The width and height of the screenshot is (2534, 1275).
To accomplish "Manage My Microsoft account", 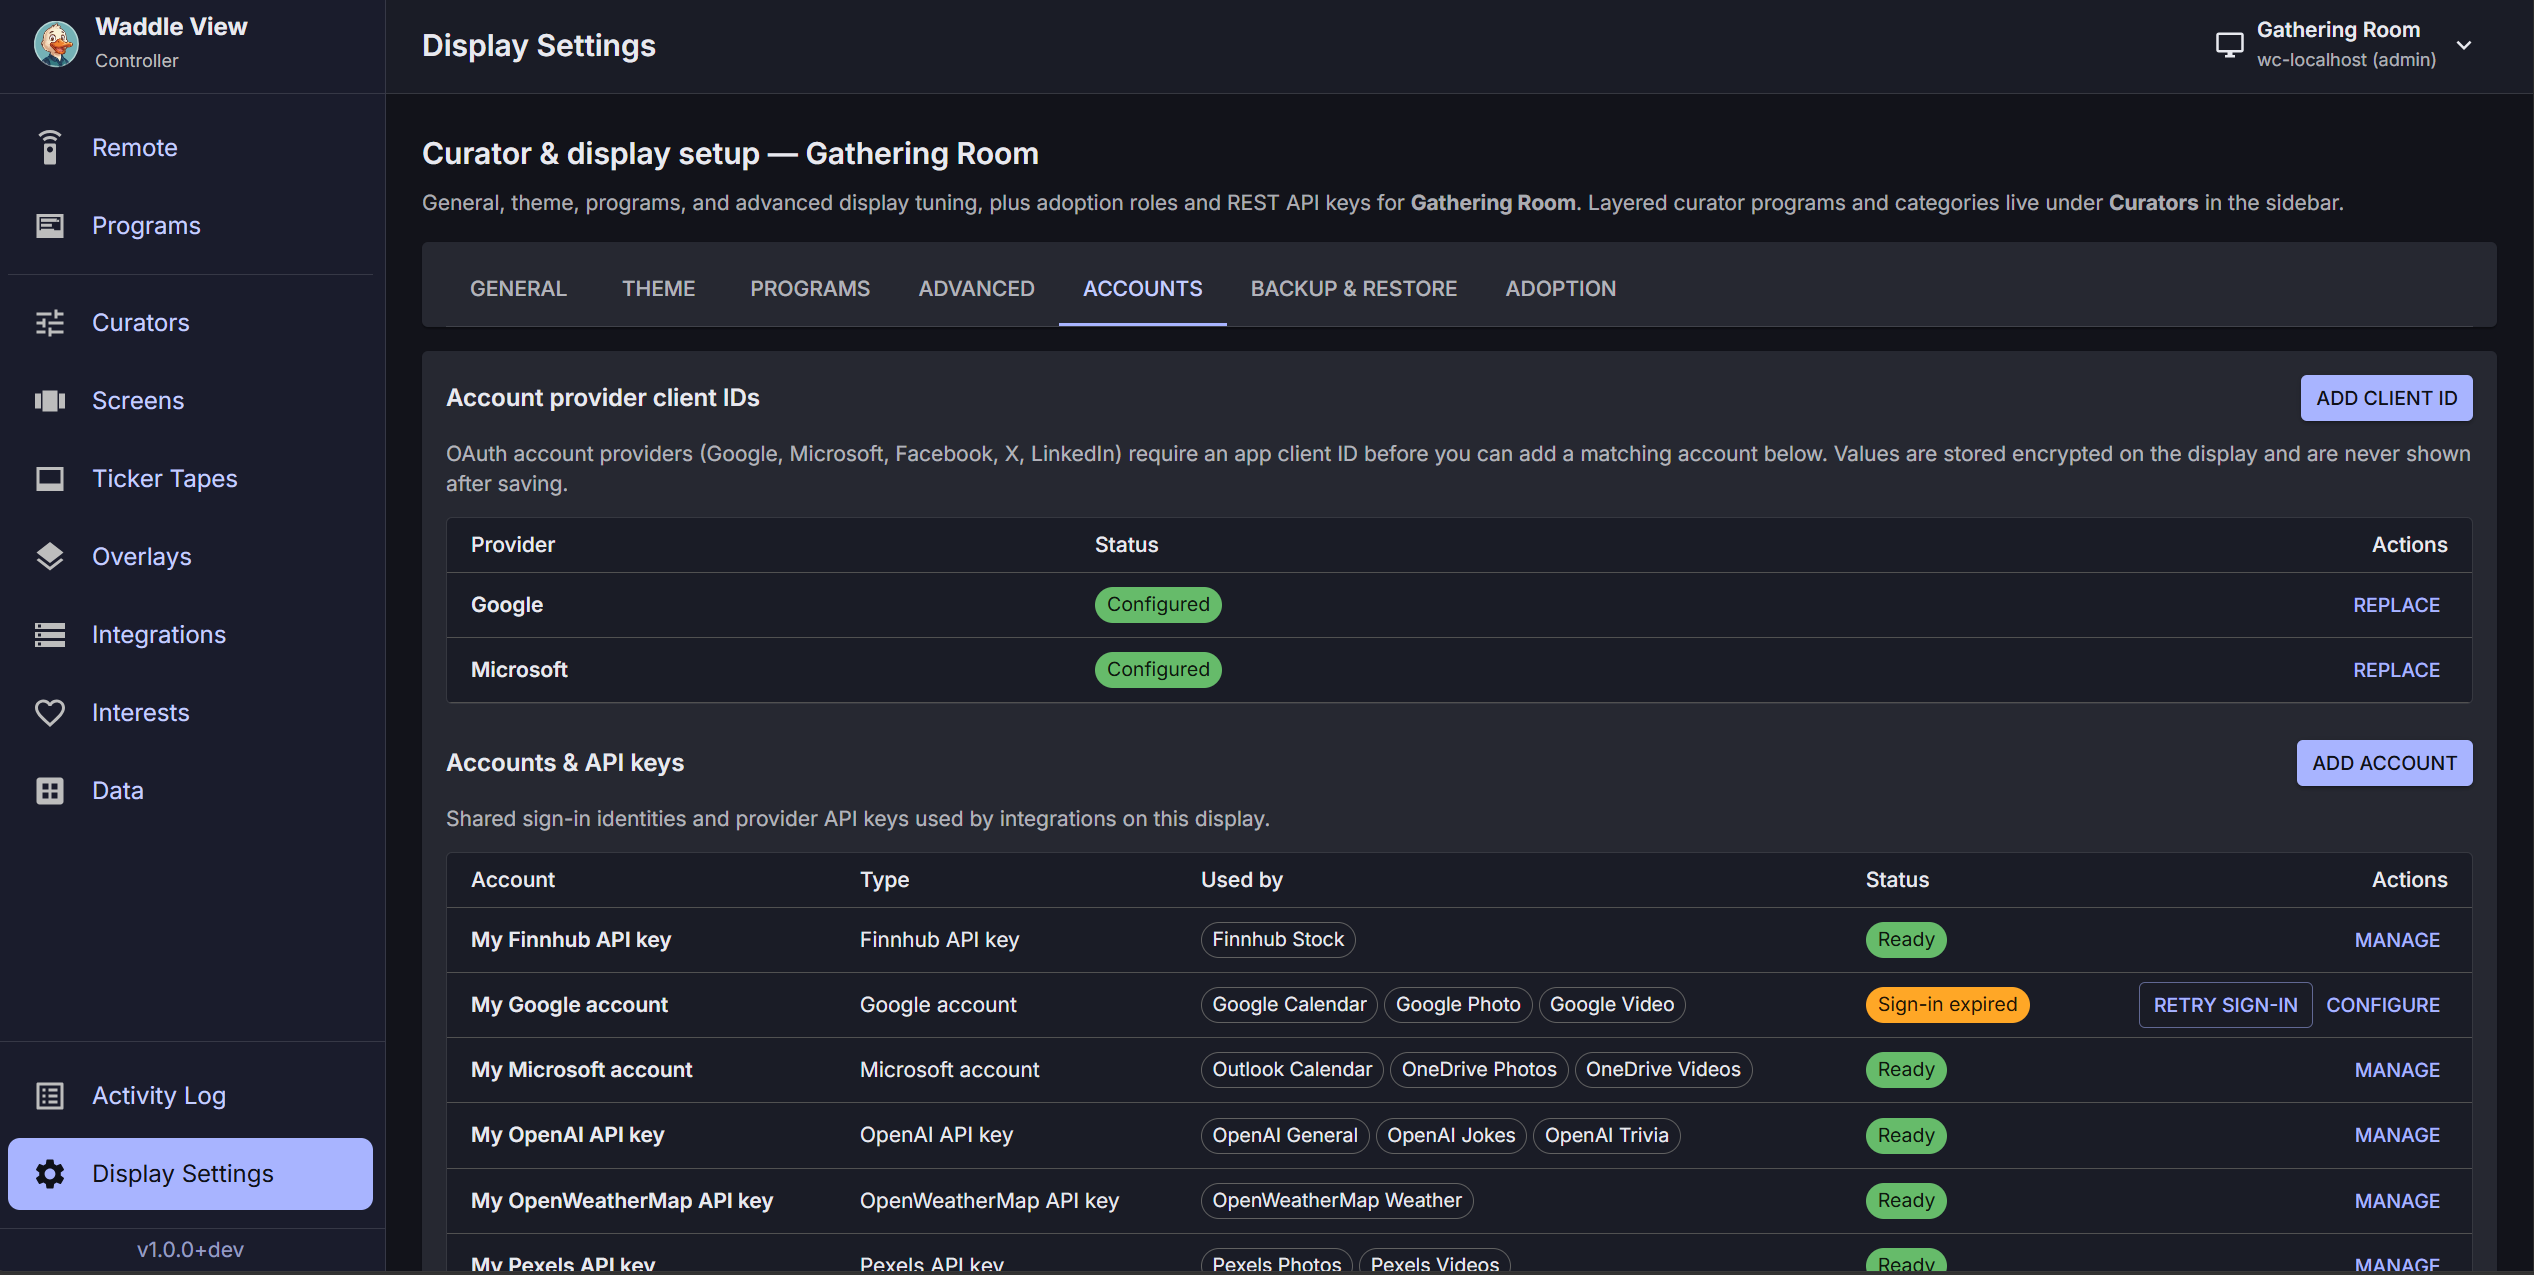I will pos(2397,1070).
